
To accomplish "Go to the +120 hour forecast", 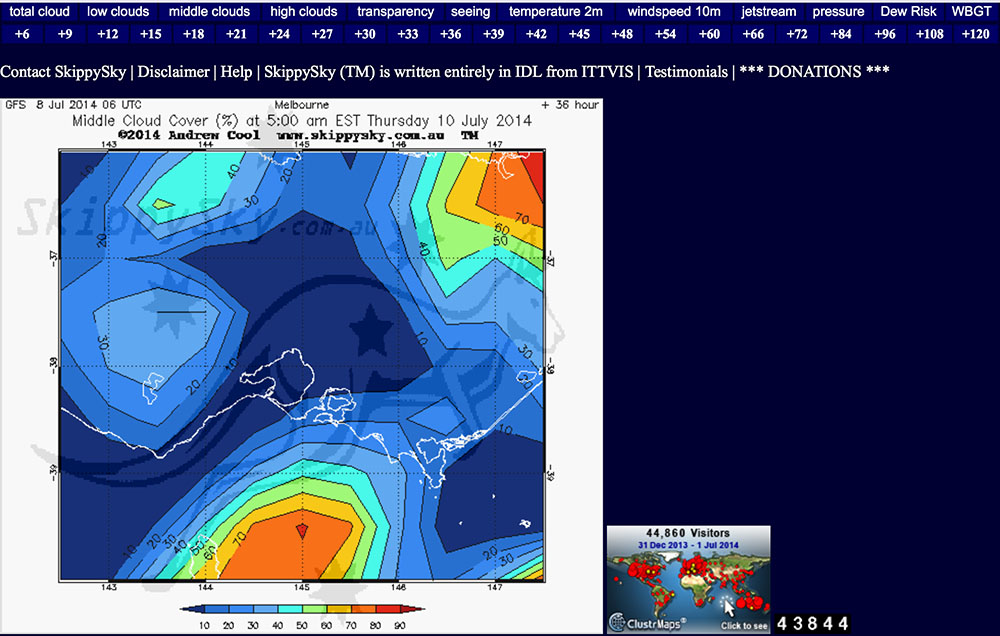I will tap(975, 34).
